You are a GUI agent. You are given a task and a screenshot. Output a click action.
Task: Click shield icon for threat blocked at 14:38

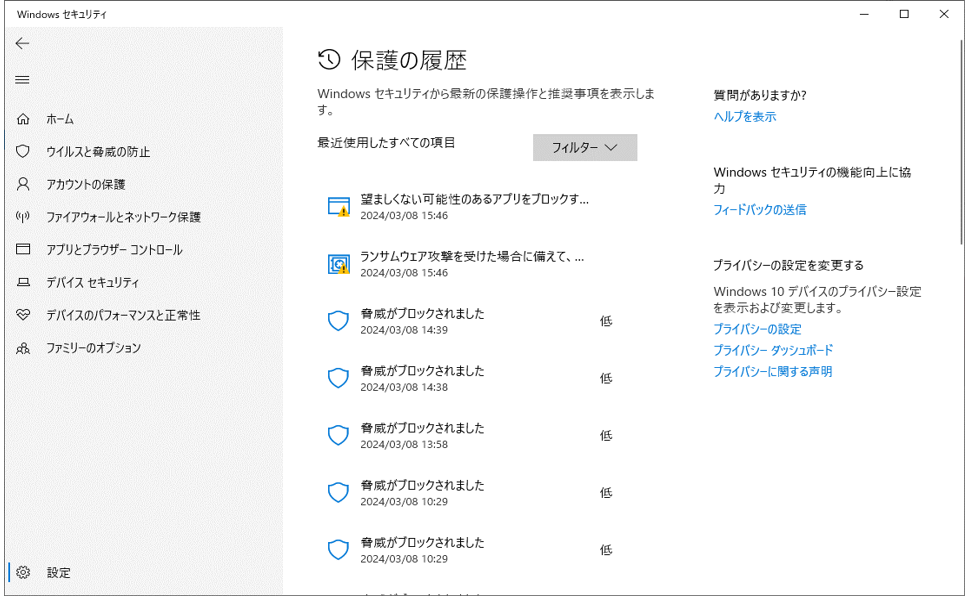click(x=338, y=378)
